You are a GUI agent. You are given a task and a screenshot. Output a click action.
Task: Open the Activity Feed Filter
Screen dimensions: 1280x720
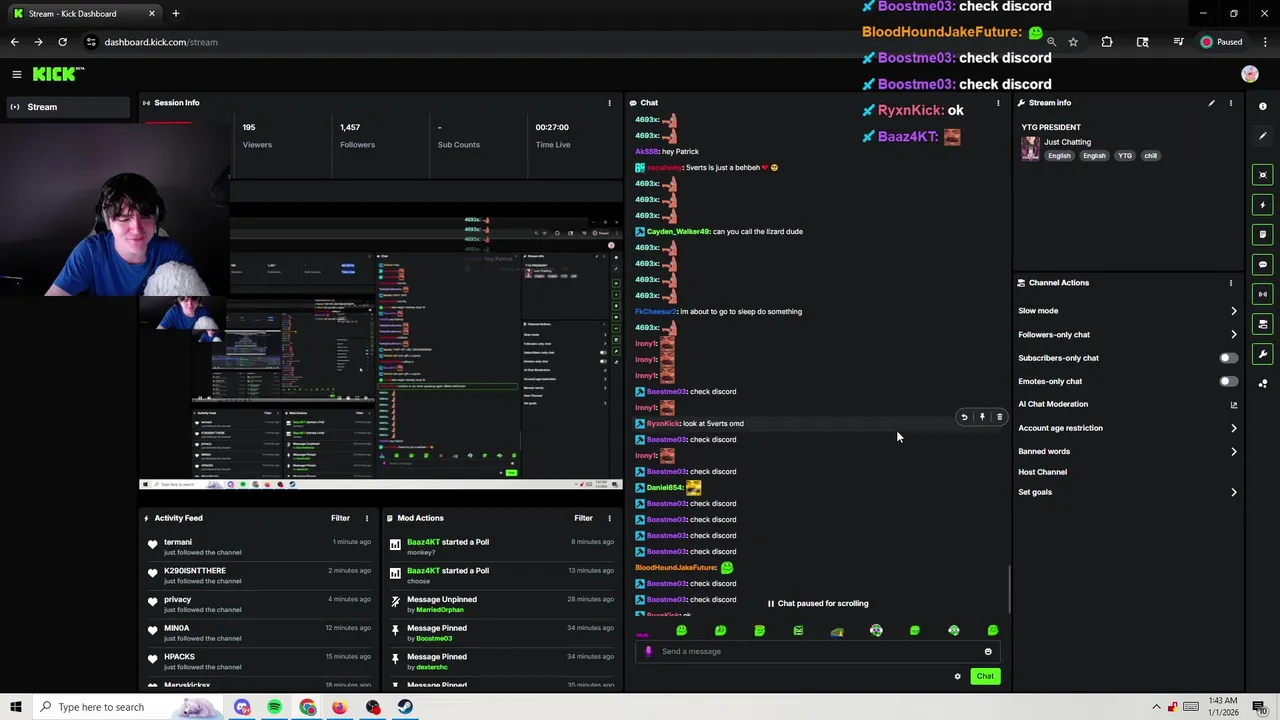[340, 518]
